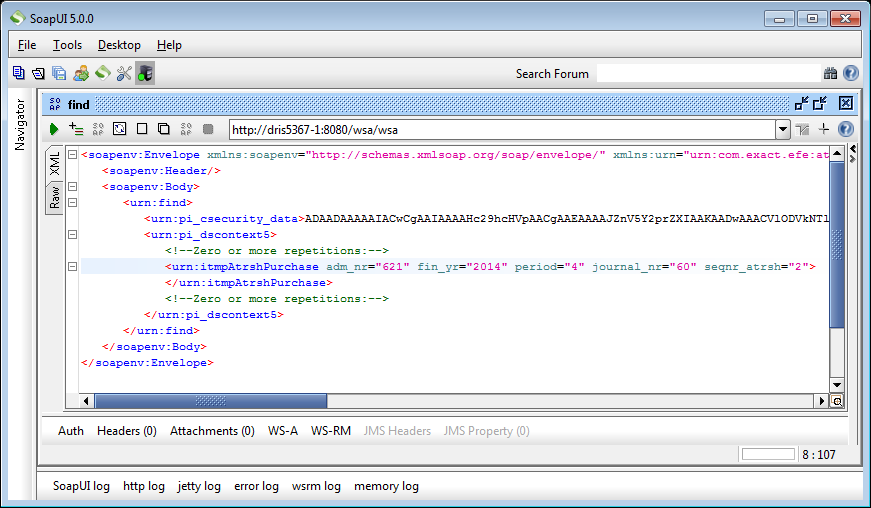Click the horizontal scrollbar left arrow
The width and height of the screenshot is (871, 508).
[x=86, y=400]
